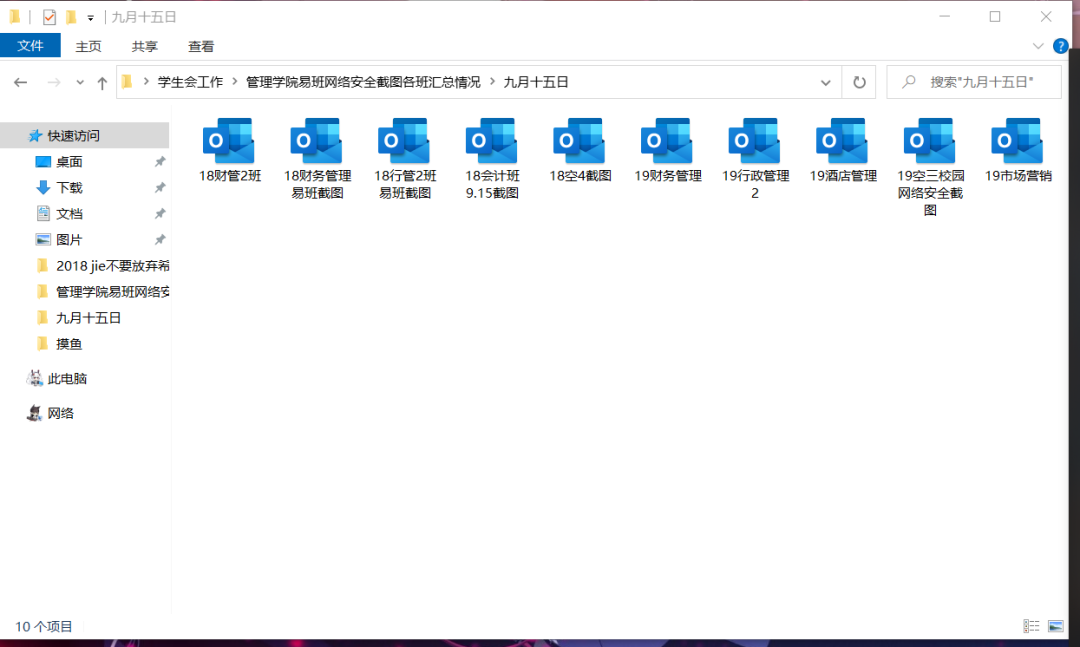1080x647 pixels.
Task: Go back with the back arrow
Action: (21, 83)
